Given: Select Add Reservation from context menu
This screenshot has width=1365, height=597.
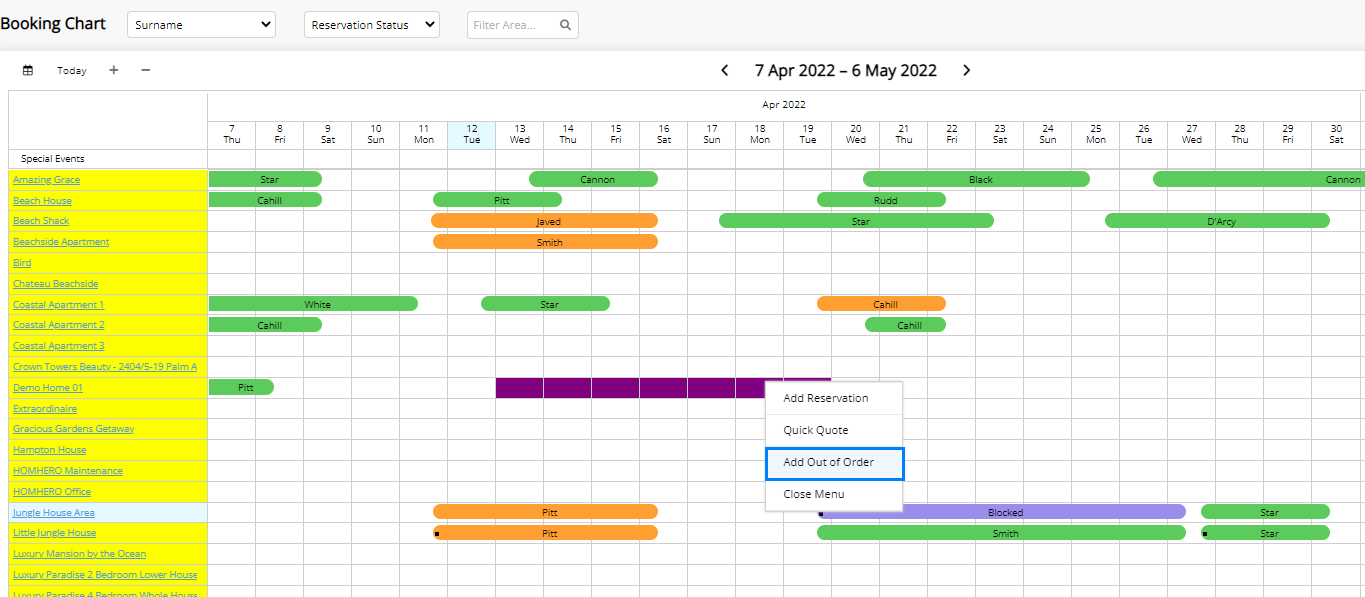Looking at the screenshot, I should [x=825, y=398].
